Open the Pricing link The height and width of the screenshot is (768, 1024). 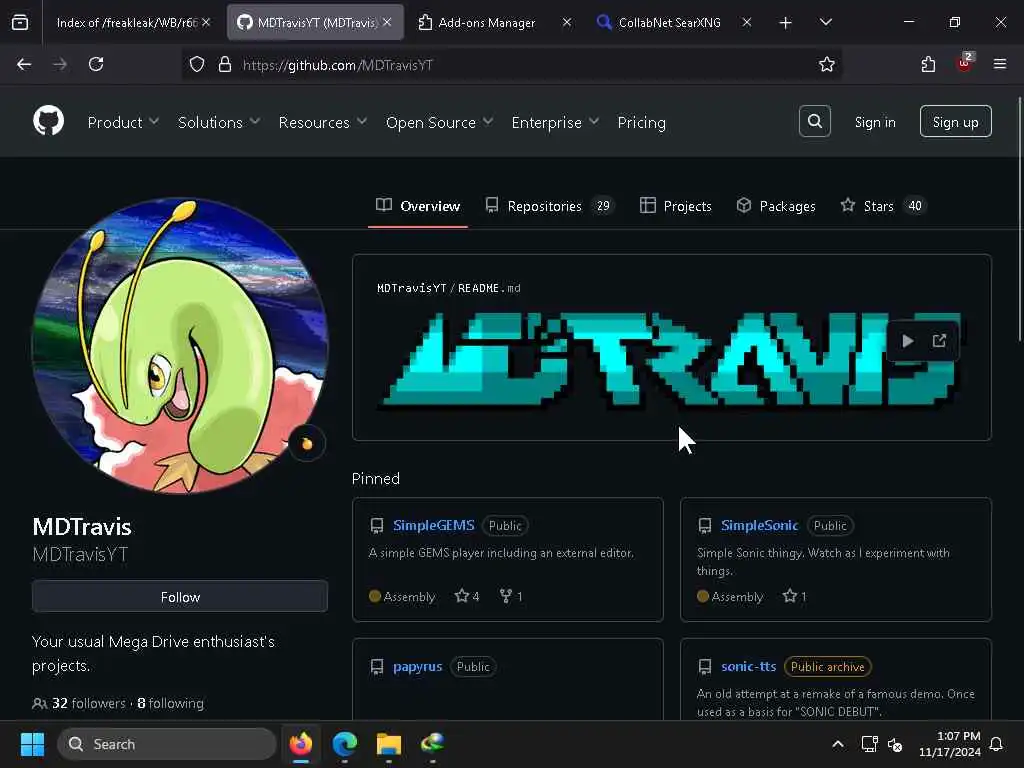click(x=641, y=122)
